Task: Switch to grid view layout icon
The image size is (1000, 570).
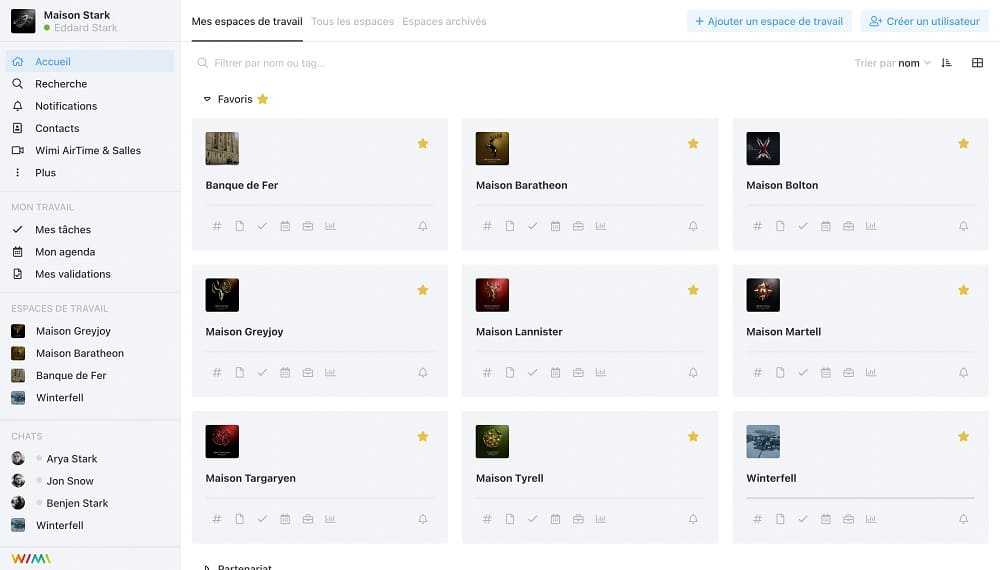Action: click(977, 63)
